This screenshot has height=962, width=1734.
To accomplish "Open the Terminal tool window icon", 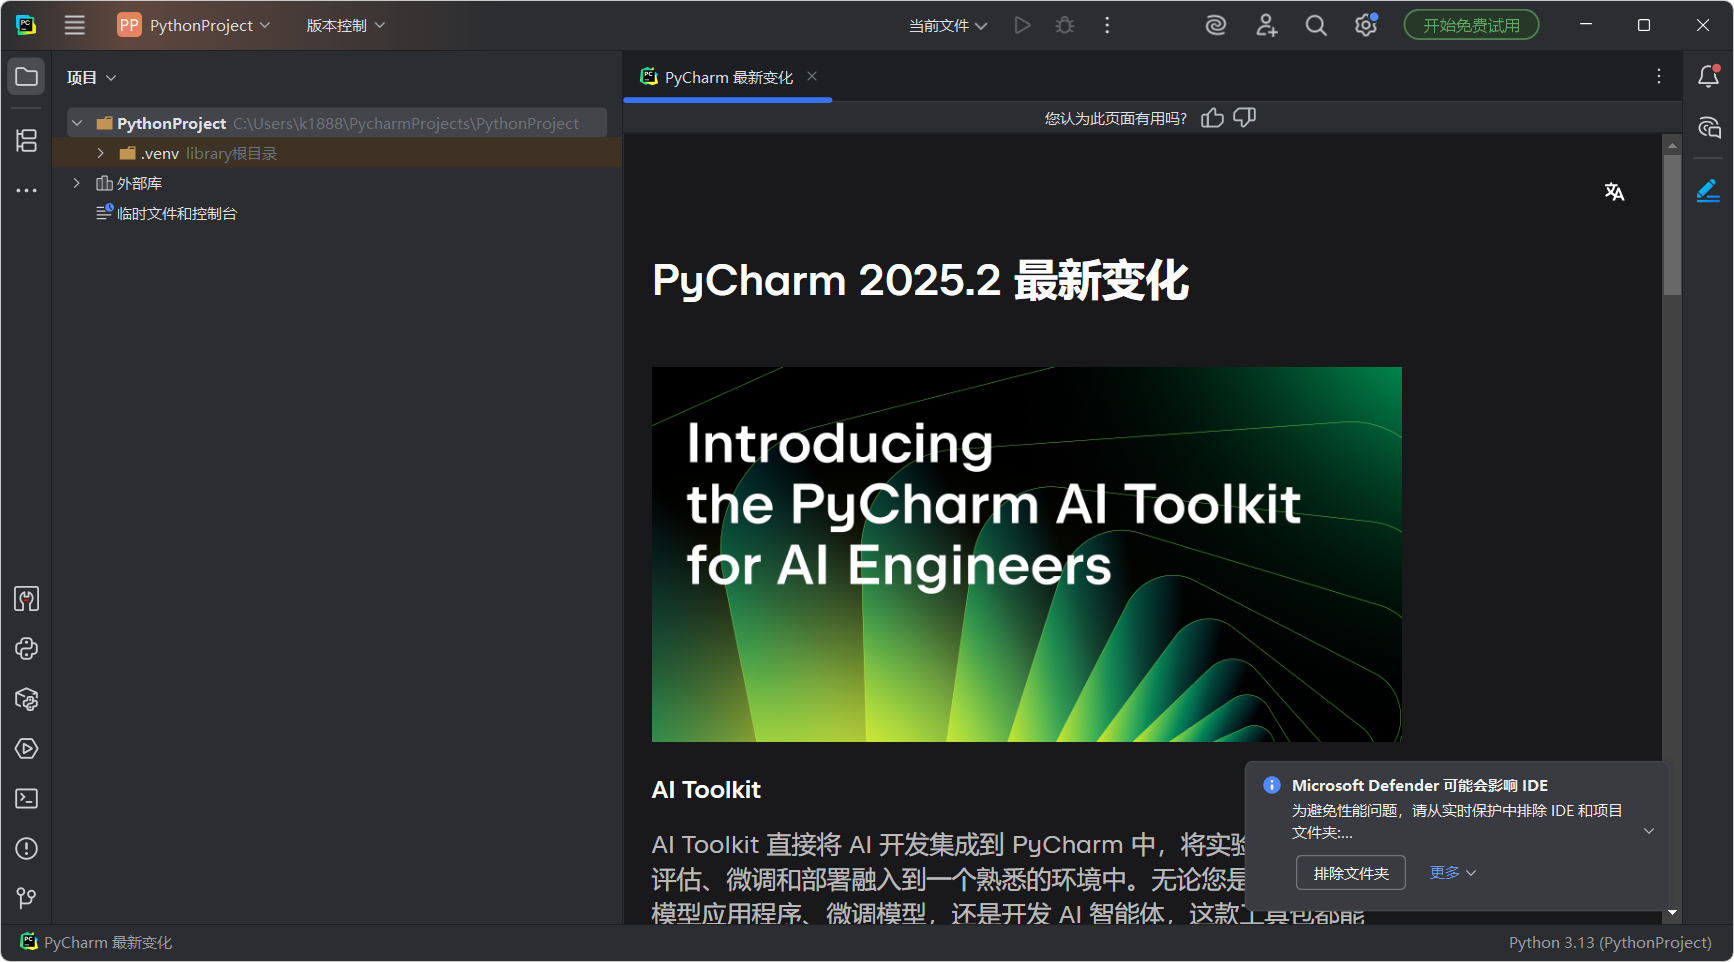I will pyautogui.click(x=26, y=799).
